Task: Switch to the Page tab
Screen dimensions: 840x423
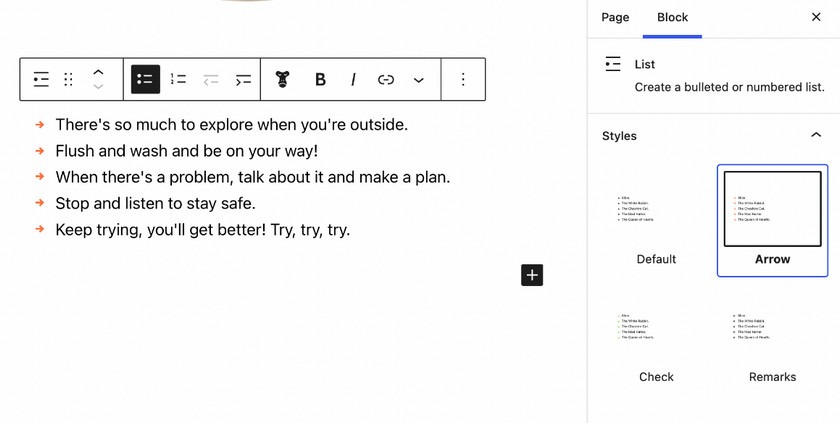Action: click(615, 17)
